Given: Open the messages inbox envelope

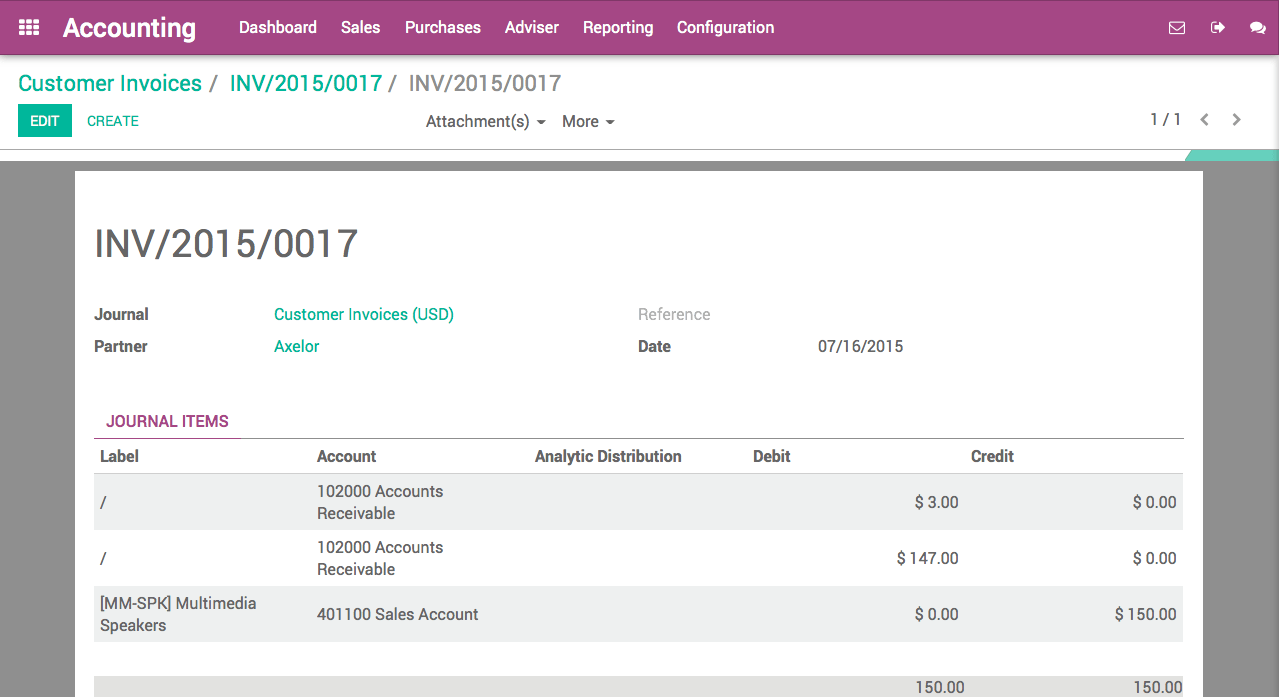Looking at the screenshot, I should tap(1176, 27).
